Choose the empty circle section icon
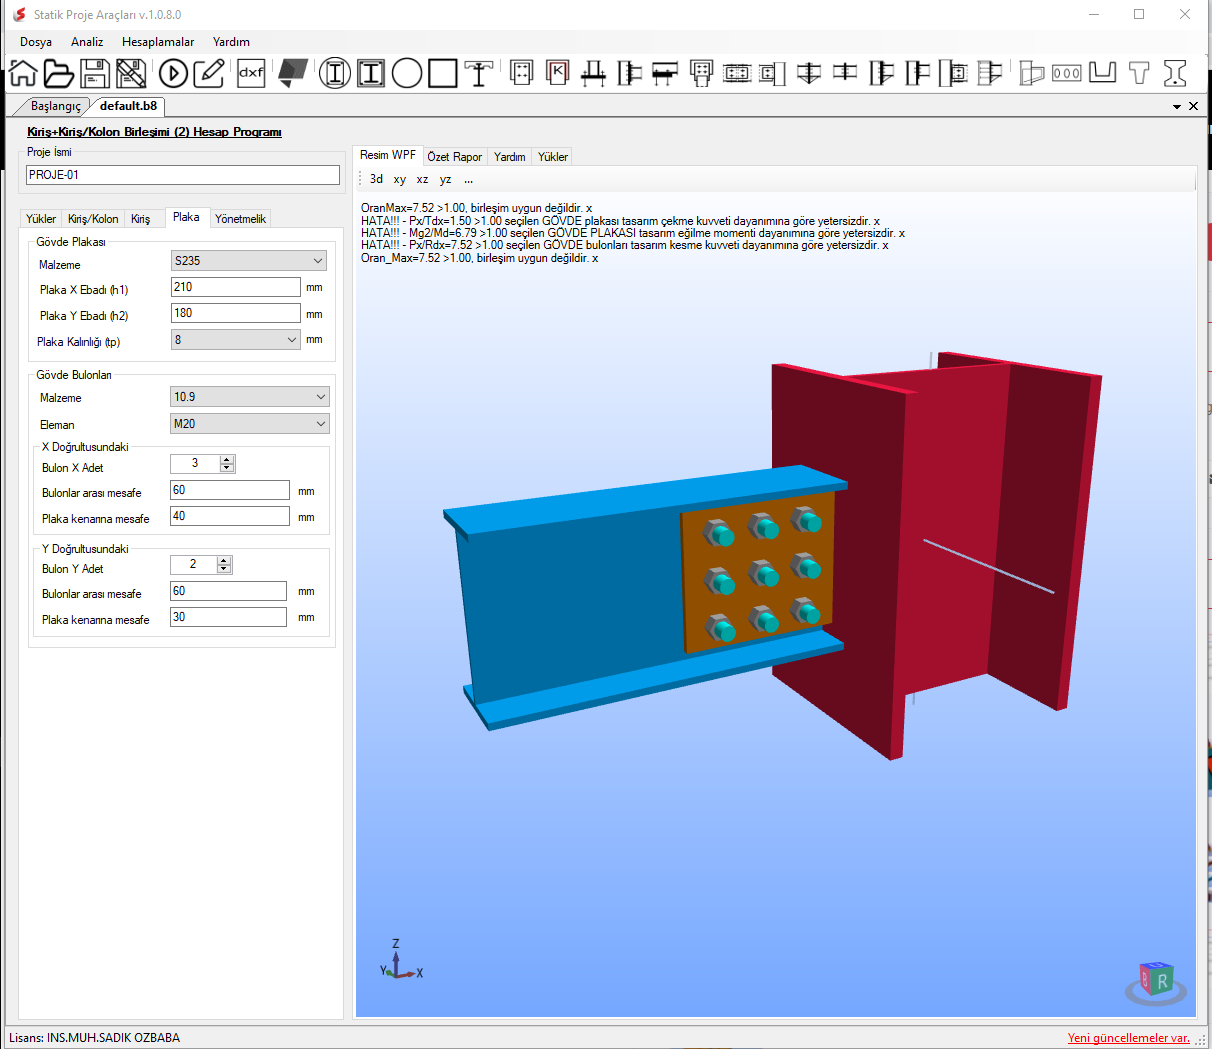 [407, 73]
